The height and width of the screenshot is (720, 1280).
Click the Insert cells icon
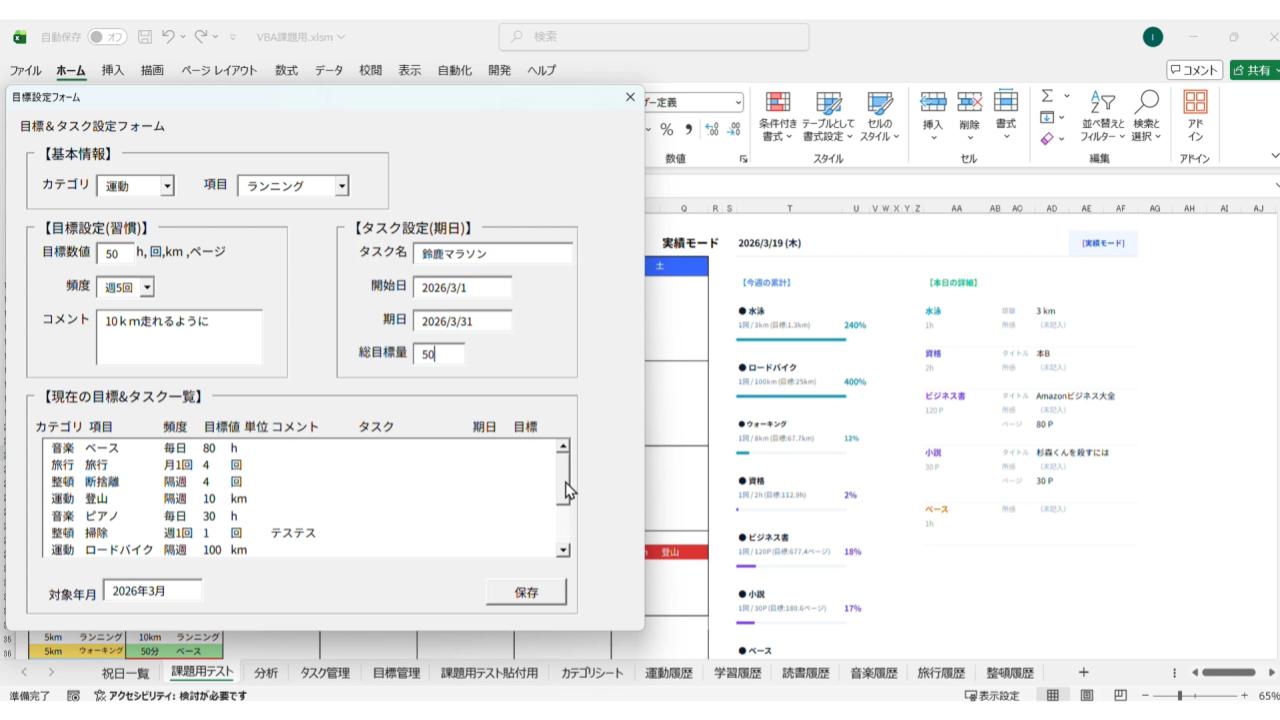(x=932, y=103)
